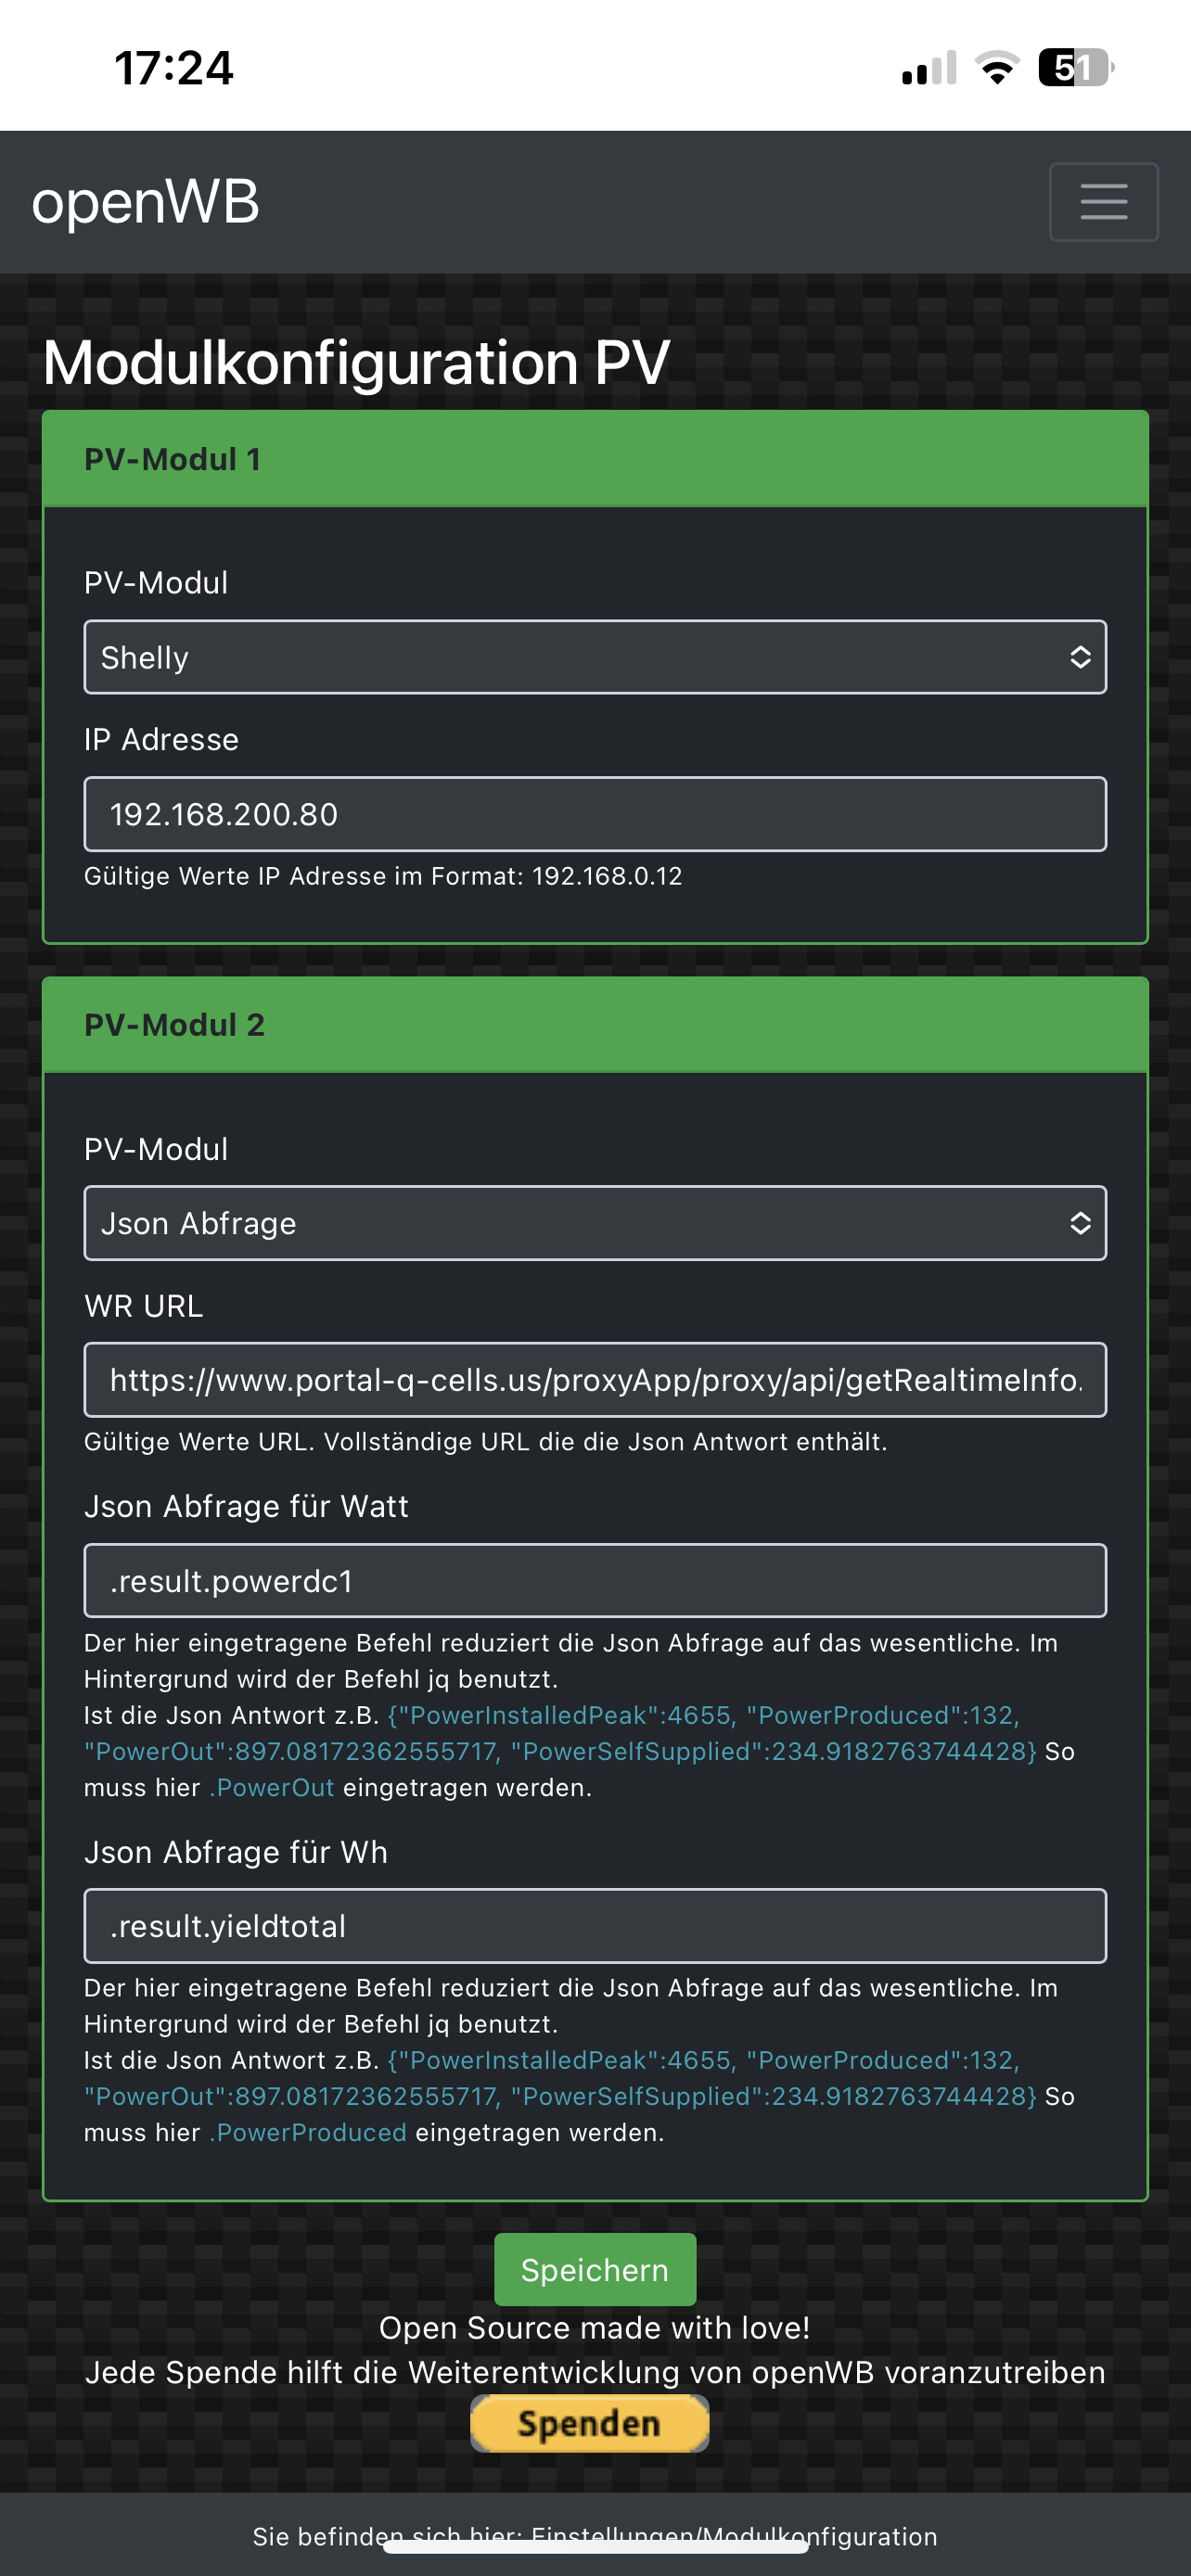The height and width of the screenshot is (2576, 1191).
Task: Tap the openWB brand logo text
Action: 146,202
